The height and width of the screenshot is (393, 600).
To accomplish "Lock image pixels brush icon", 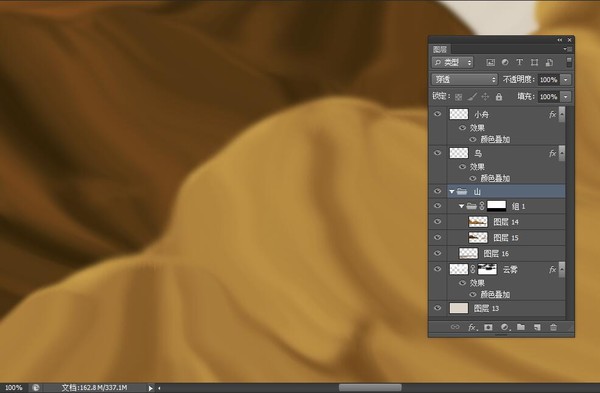I will 472,97.
